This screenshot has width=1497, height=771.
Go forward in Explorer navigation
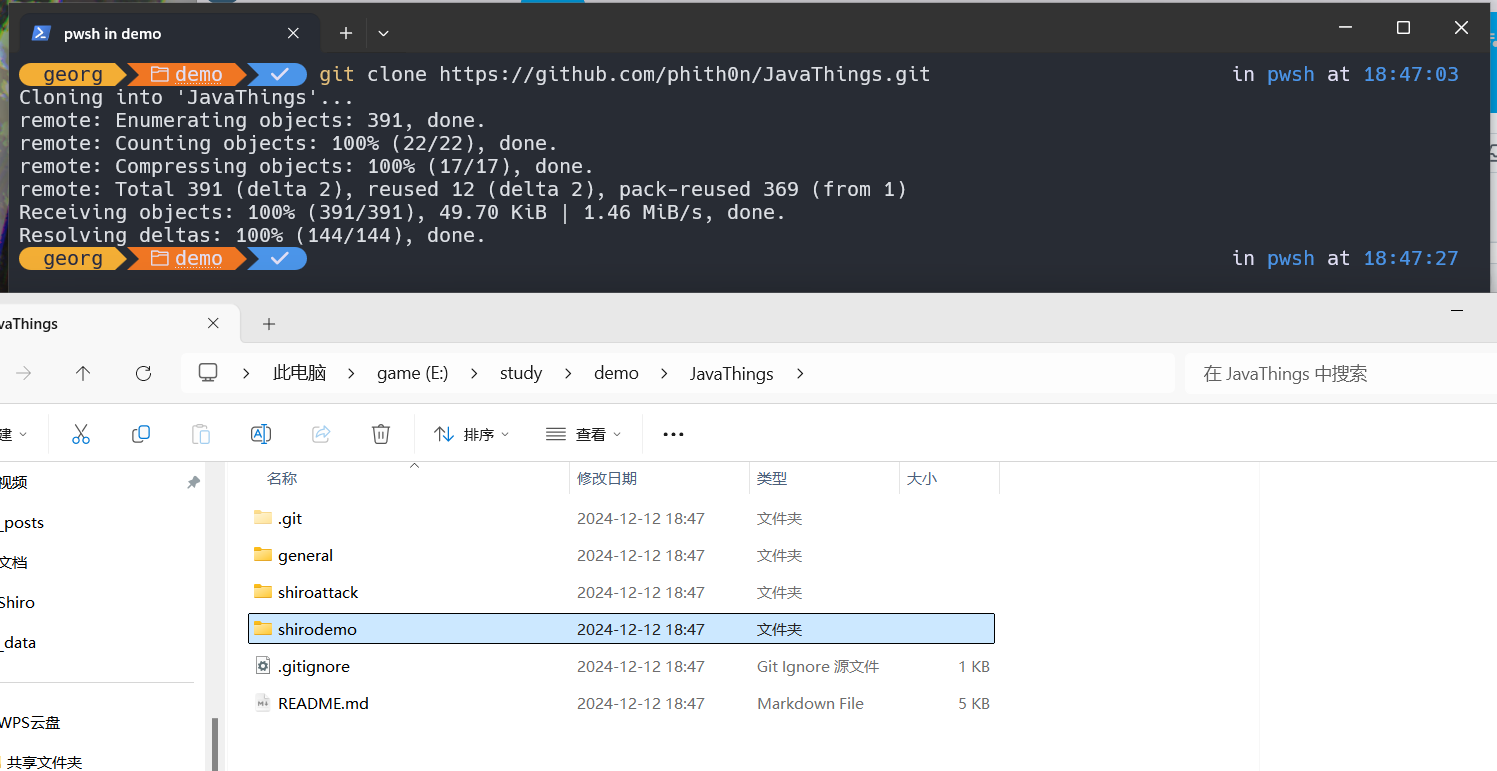click(24, 373)
